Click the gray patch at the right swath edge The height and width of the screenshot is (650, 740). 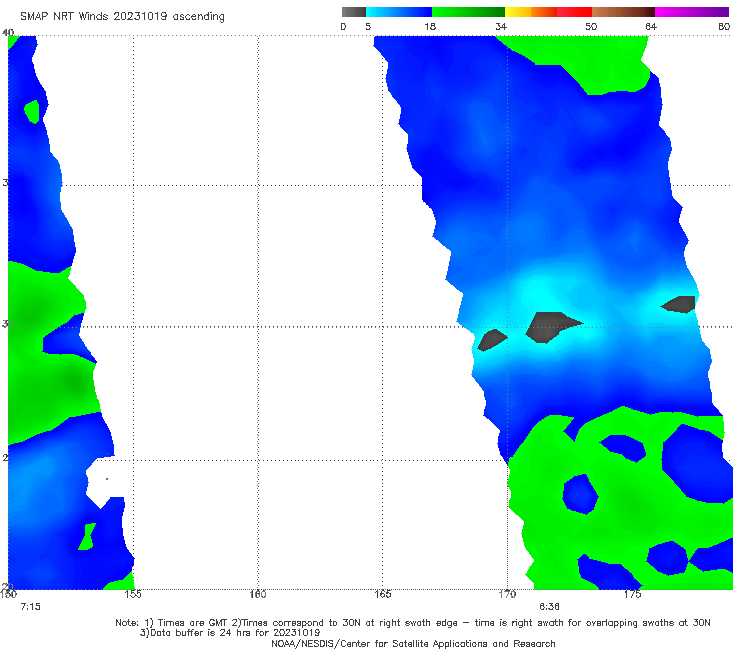(679, 304)
